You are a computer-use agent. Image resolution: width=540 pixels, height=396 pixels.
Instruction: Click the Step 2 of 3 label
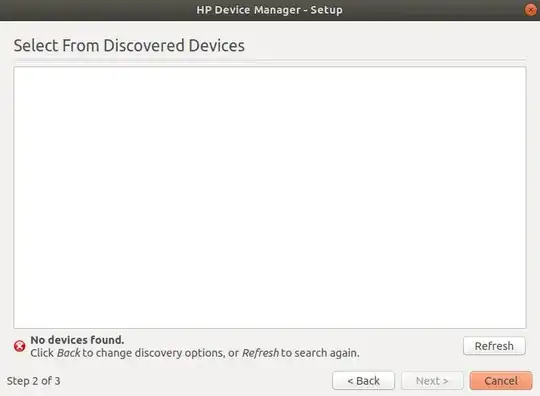click(x=33, y=381)
